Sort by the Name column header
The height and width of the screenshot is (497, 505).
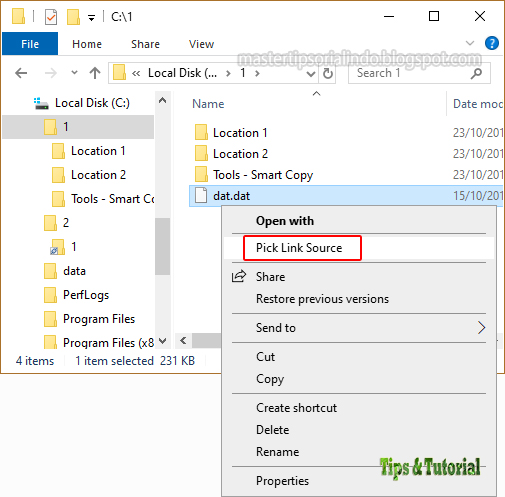(208, 104)
